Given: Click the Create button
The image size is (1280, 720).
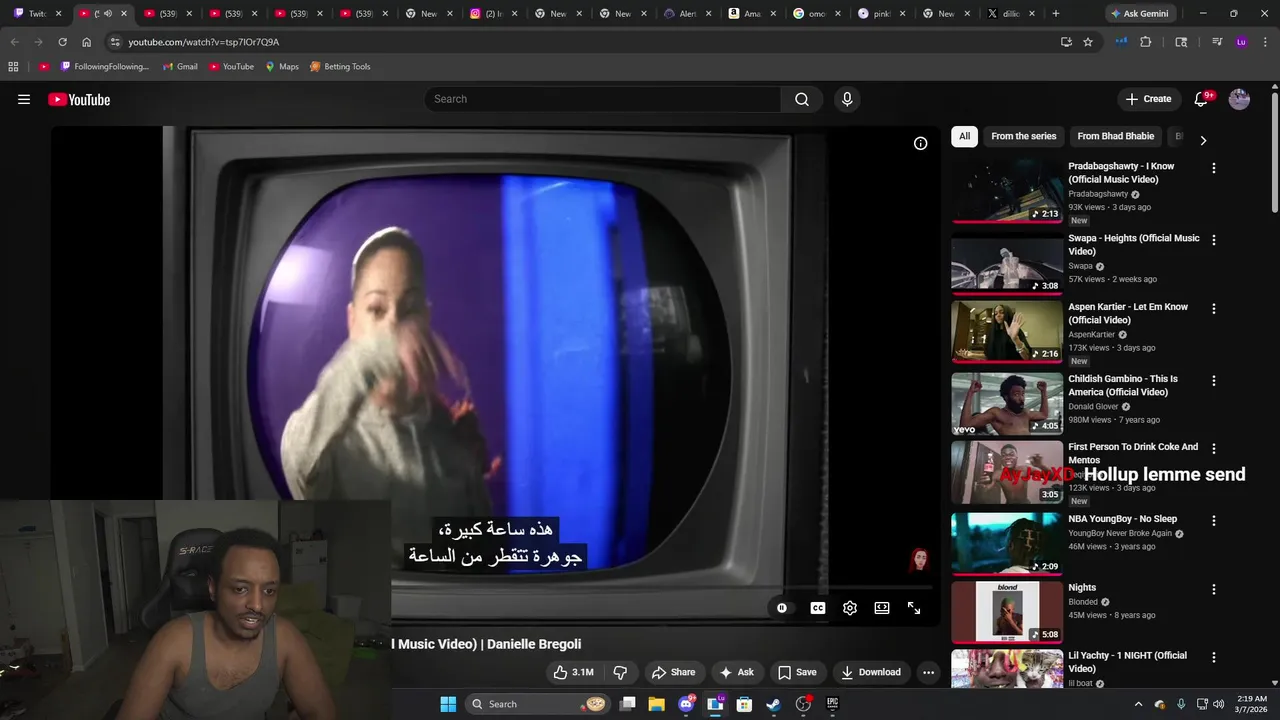Looking at the screenshot, I should 1148,99.
